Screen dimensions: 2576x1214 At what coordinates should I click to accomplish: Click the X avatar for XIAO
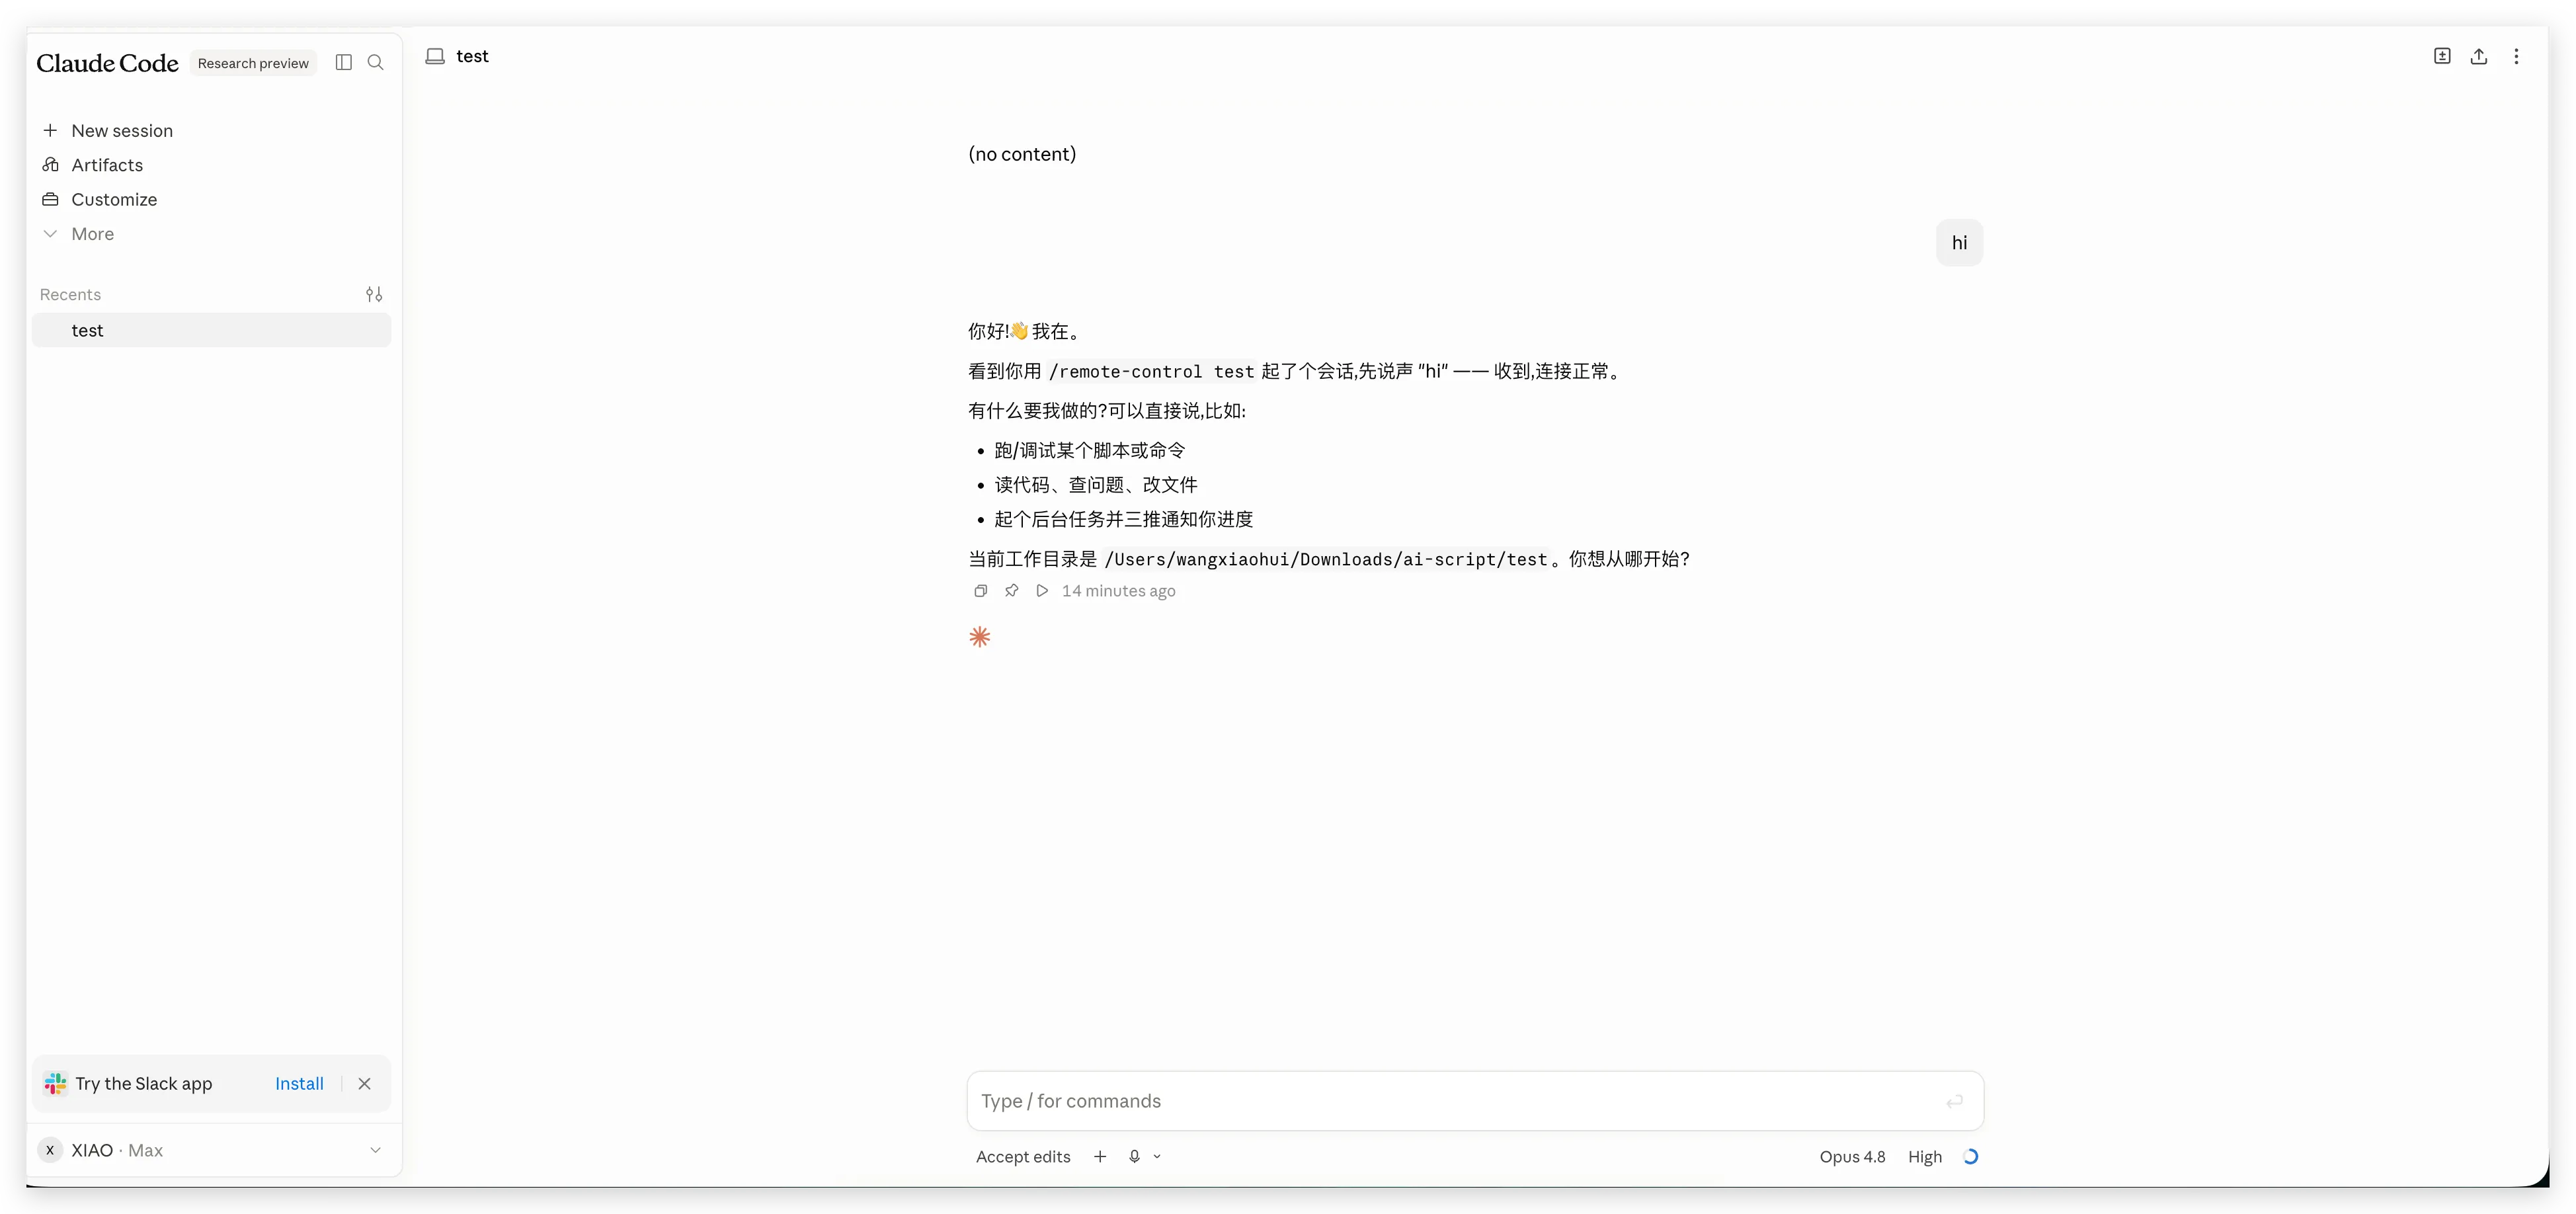[50, 1150]
